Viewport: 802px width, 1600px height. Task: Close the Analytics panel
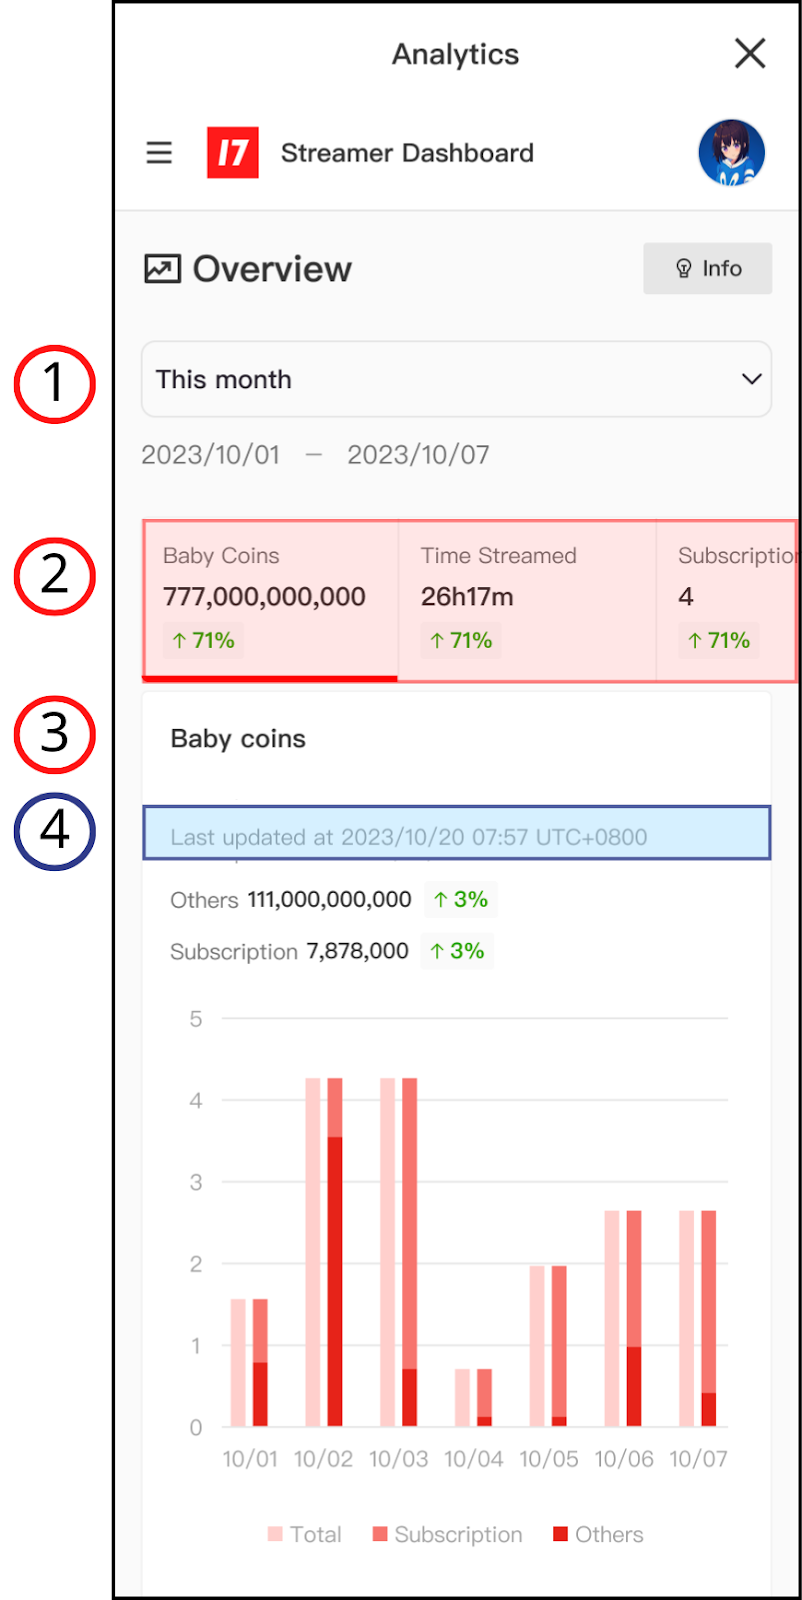coord(750,54)
